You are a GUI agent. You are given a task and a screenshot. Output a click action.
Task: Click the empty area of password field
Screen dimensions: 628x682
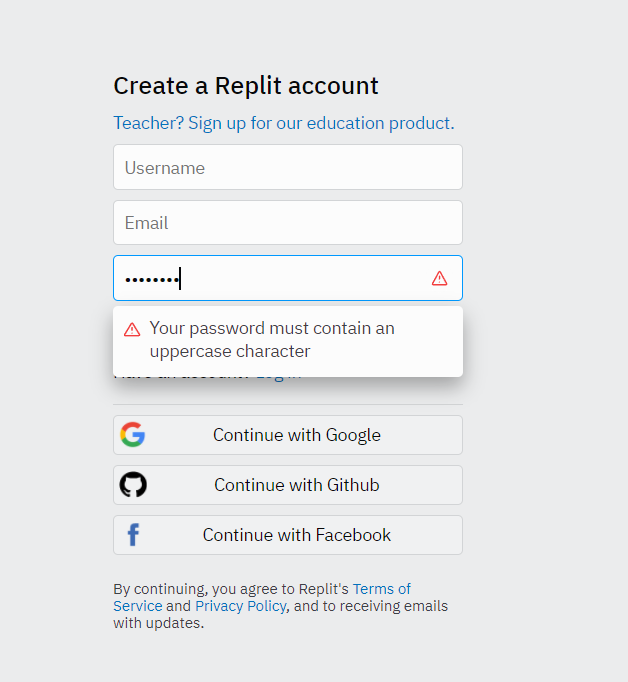tap(300, 278)
